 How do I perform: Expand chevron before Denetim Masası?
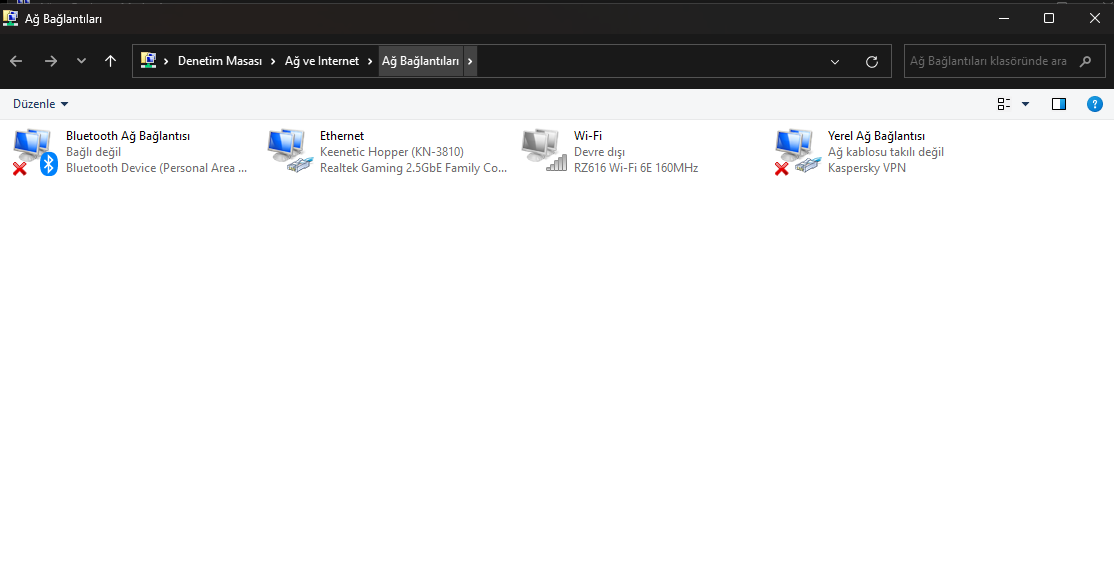pyautogui.click(x=166, y=61)
